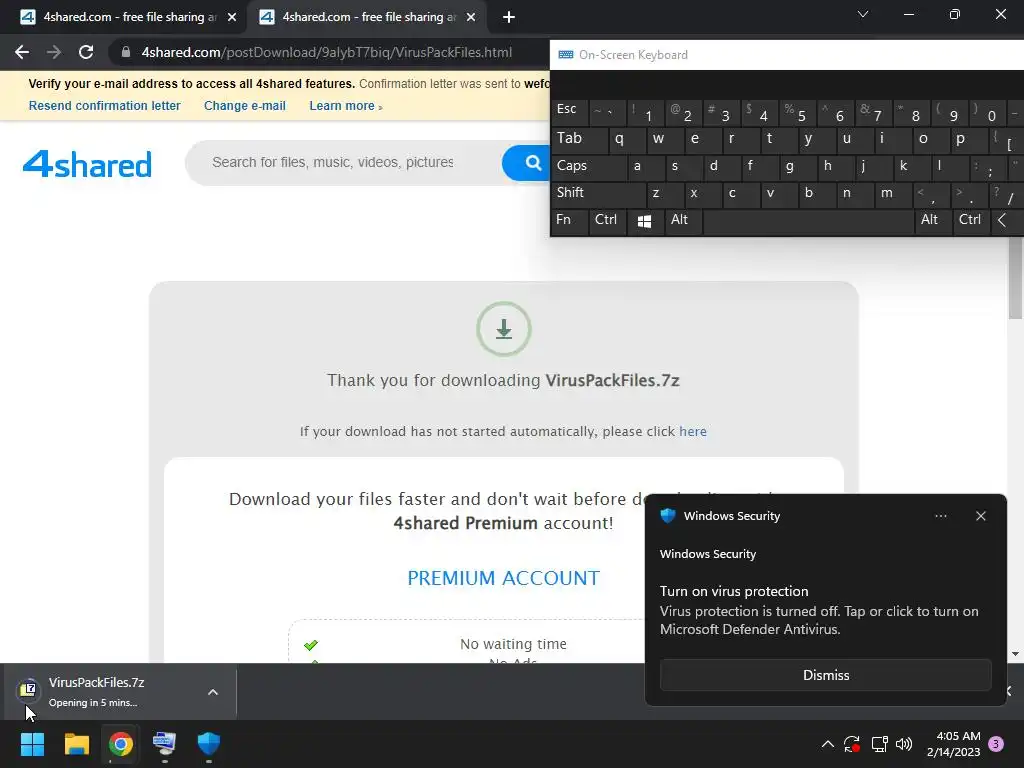Click the Windows logo key on the On-Screen Keyboard

click(x=645, y=221)
